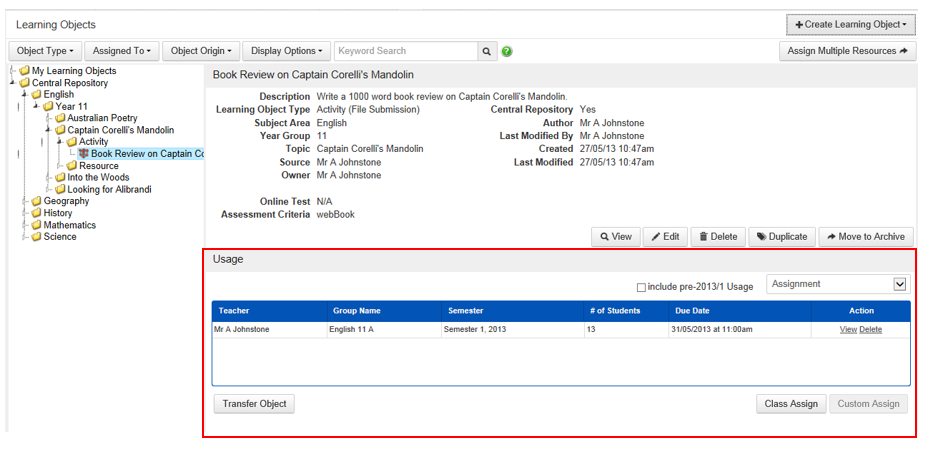
Task: Click the View link in Action column
Action: 847,329
